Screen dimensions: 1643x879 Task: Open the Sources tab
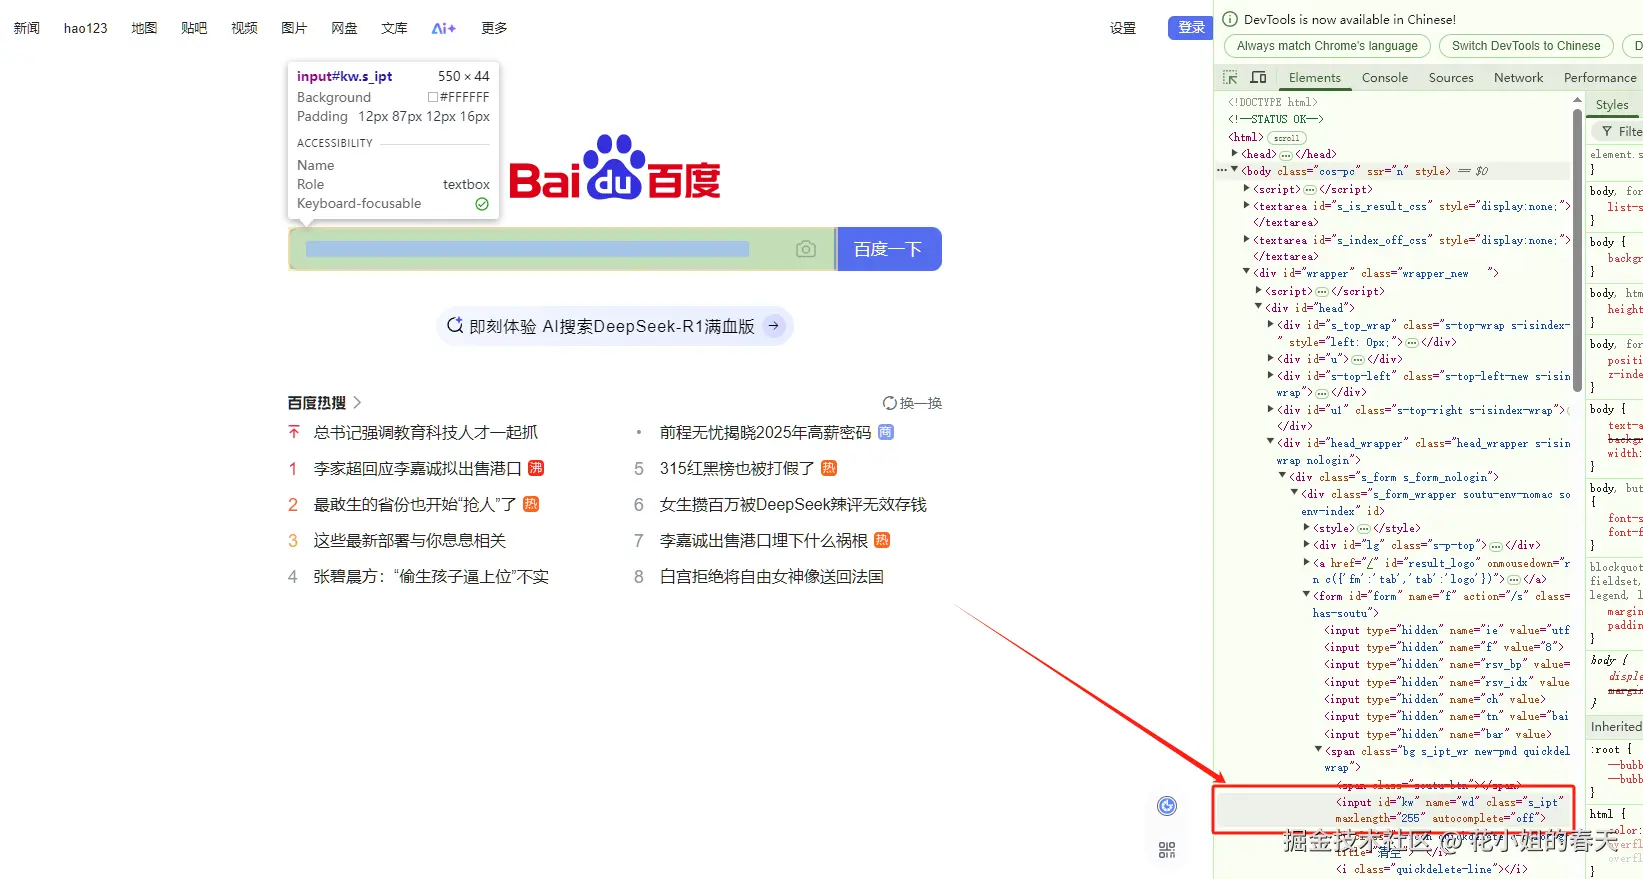[x=1450, y=77]
